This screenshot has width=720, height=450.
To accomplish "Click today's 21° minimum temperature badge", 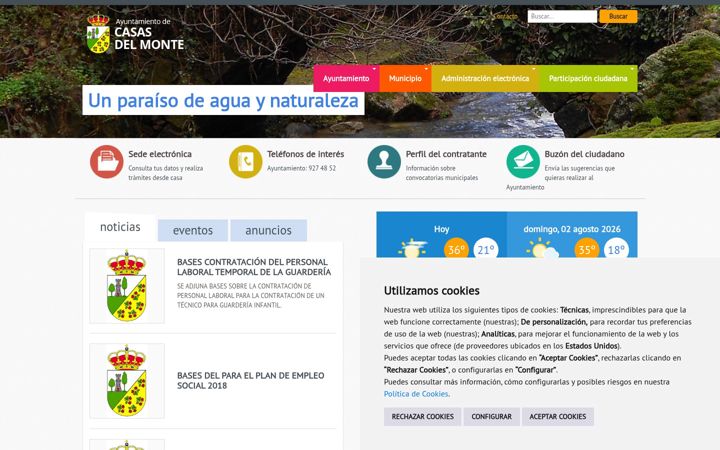I will (486, 249).
